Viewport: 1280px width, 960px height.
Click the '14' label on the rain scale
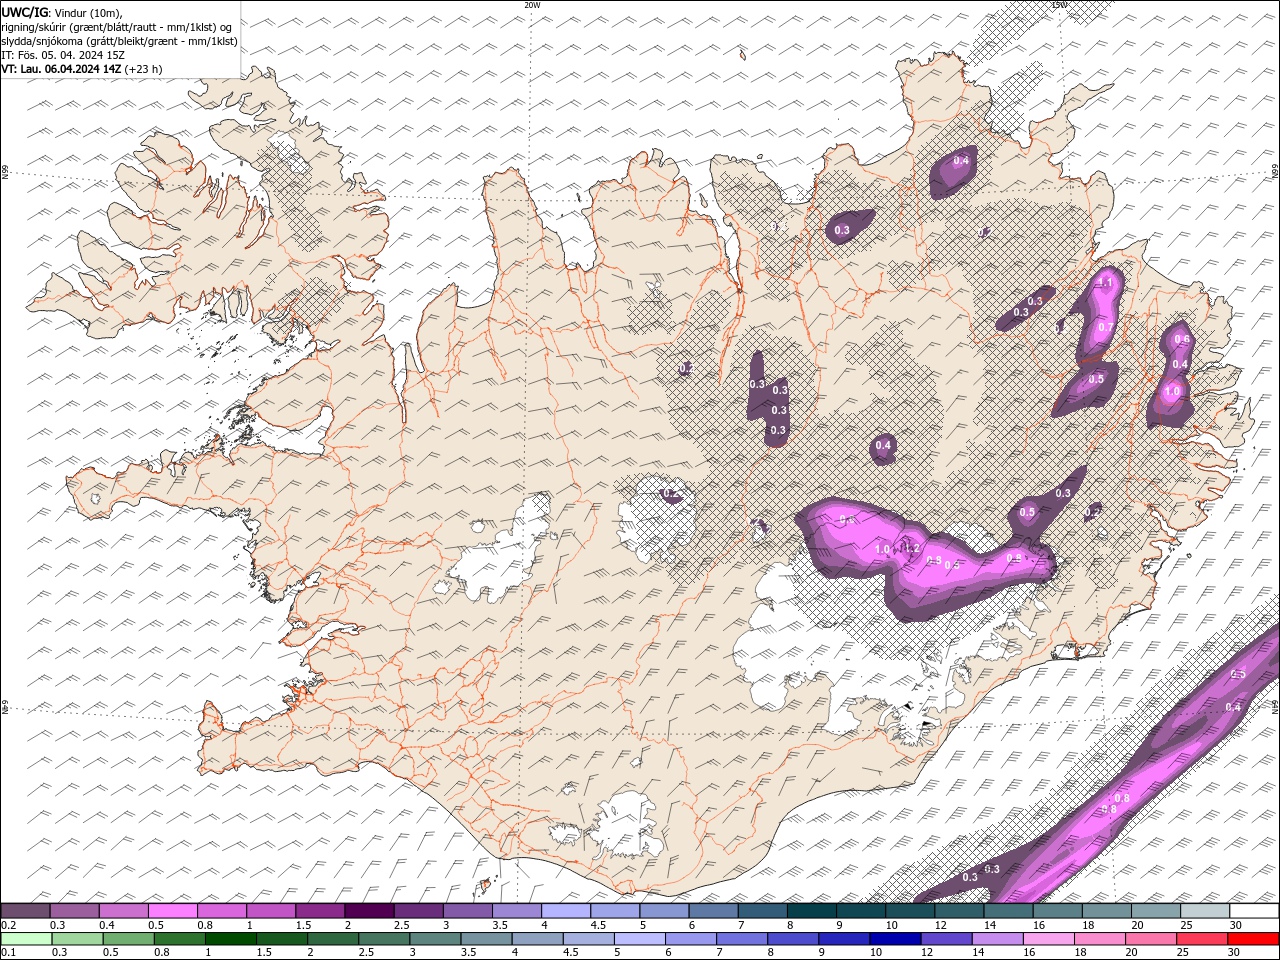point(979,953)
